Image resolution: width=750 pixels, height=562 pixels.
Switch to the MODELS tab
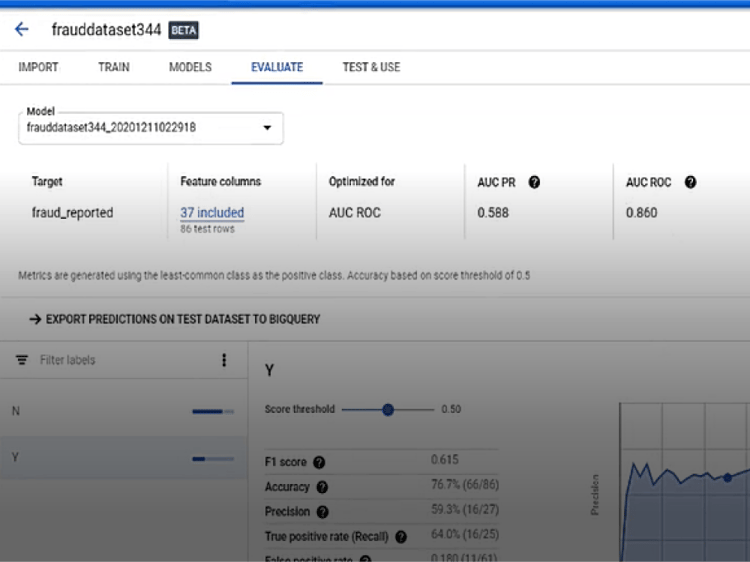[x=190, y=67]
